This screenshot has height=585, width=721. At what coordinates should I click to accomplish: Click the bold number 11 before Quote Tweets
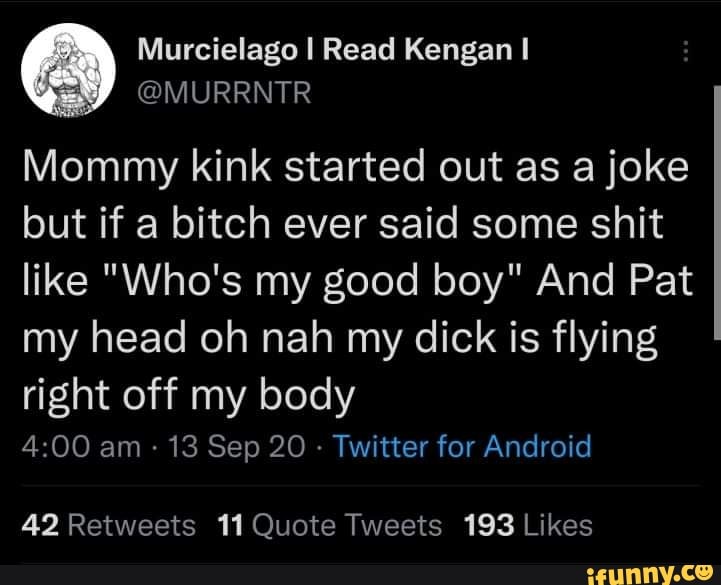(x=230, y=526)
